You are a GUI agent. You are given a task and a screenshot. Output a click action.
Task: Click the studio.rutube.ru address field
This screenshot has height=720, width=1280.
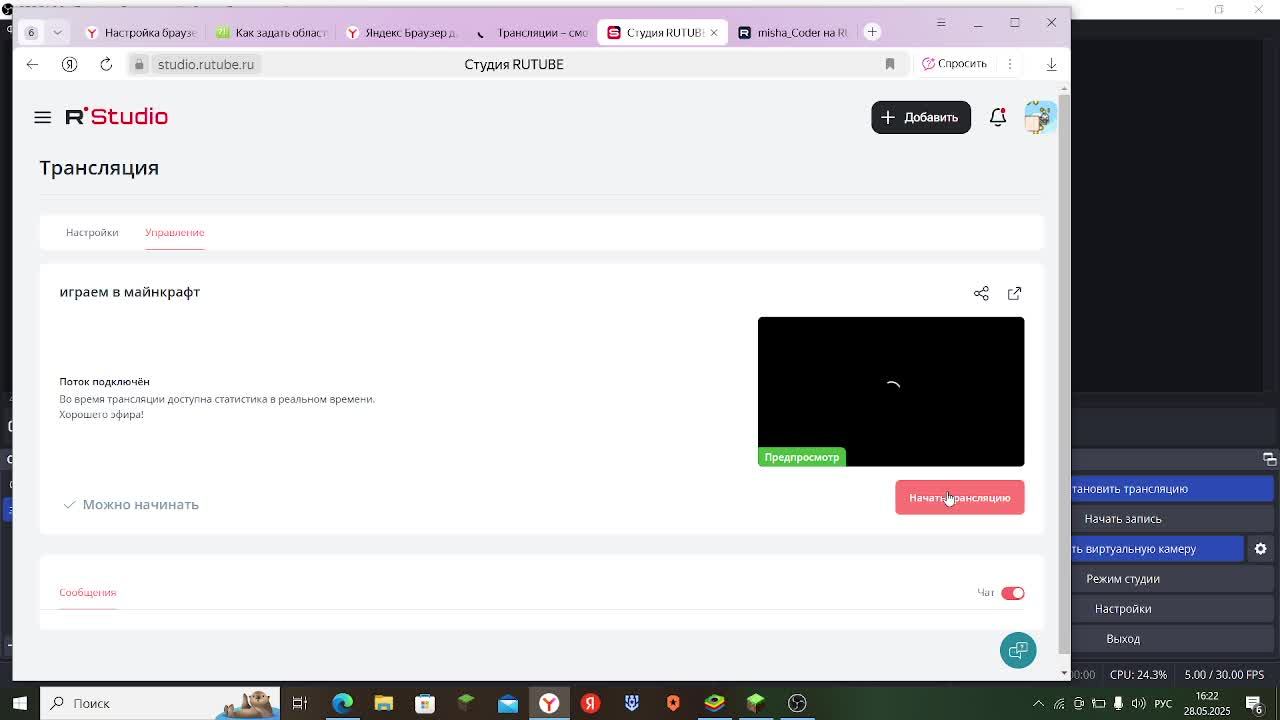point(205,64)
